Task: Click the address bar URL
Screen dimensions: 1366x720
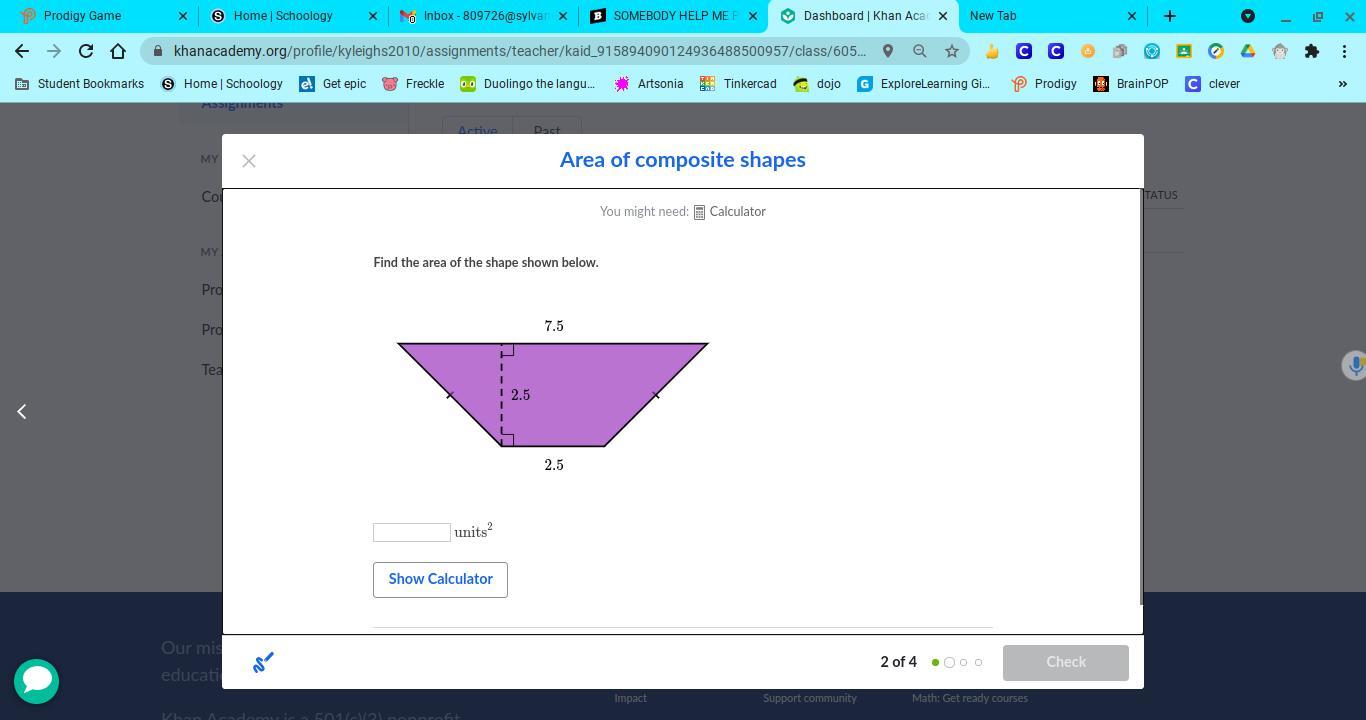Action: pos(520,51)
